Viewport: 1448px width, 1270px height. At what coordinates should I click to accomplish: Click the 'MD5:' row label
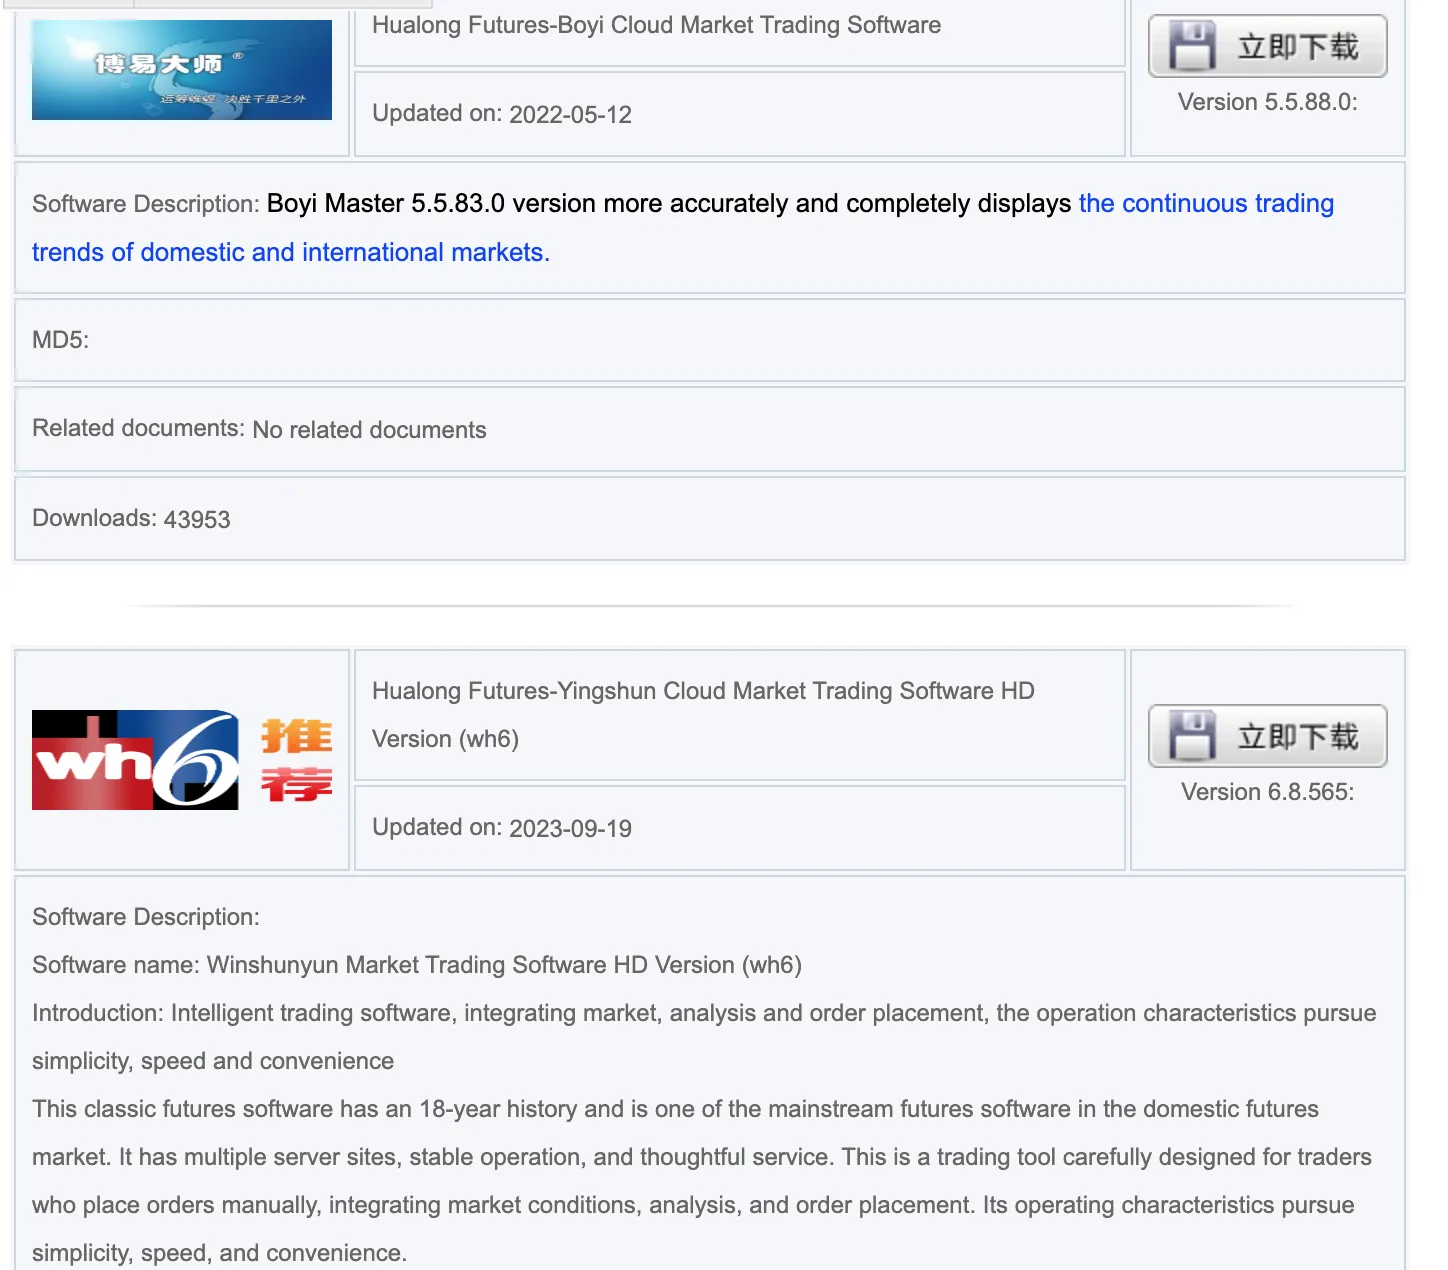[61, 340]
